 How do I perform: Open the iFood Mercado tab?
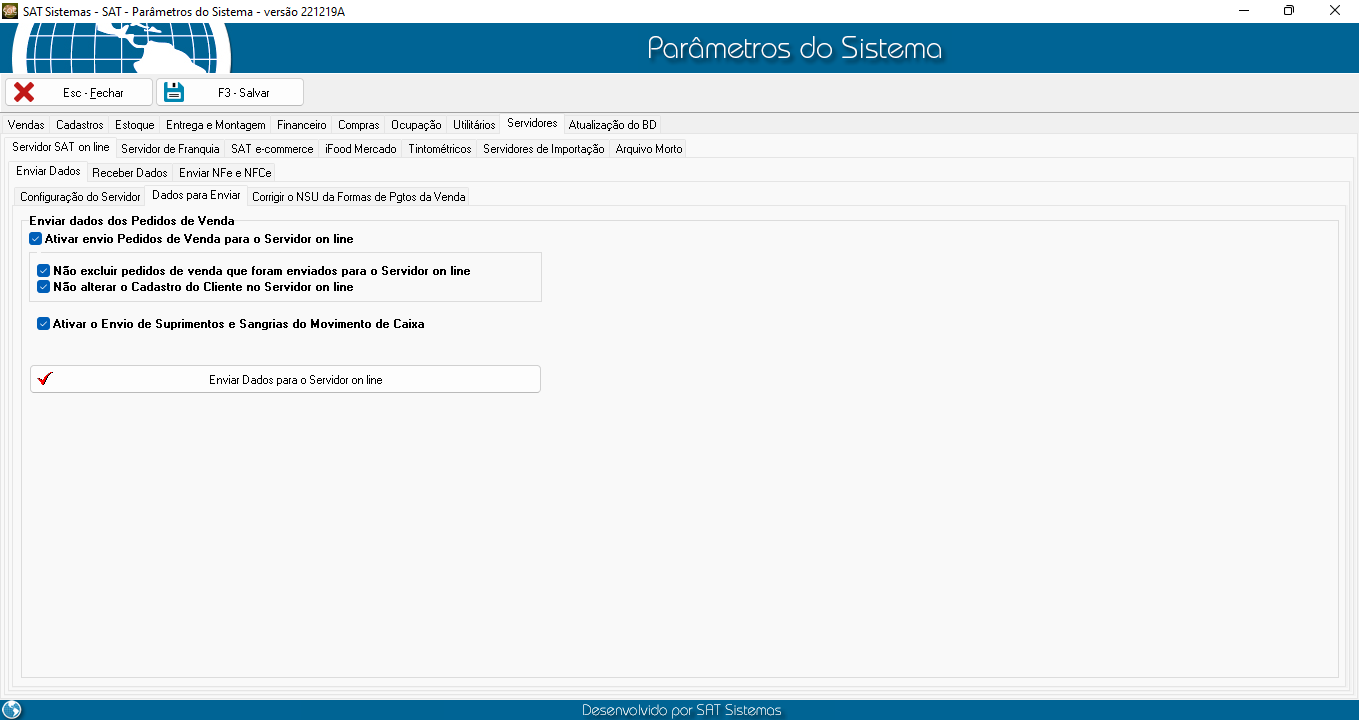click(360, 149)
